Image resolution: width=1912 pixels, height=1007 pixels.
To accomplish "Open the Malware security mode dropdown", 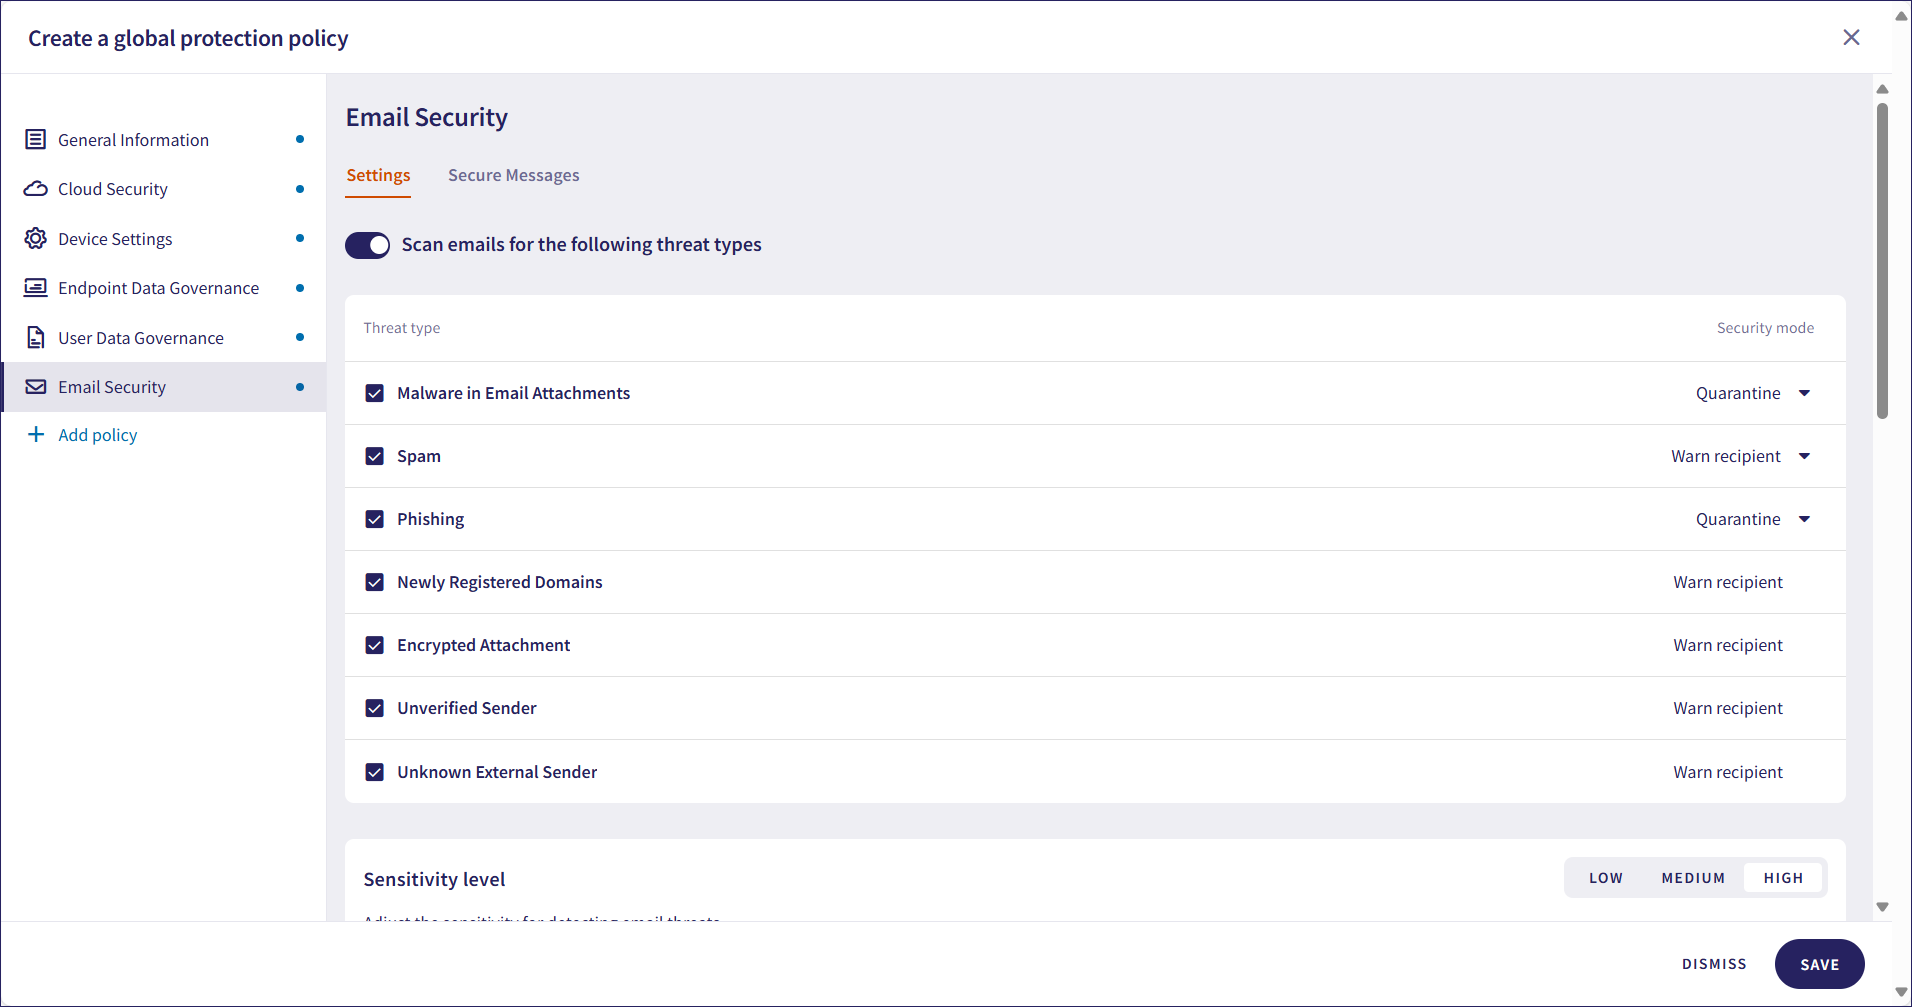I will (x=1804, y=394).
